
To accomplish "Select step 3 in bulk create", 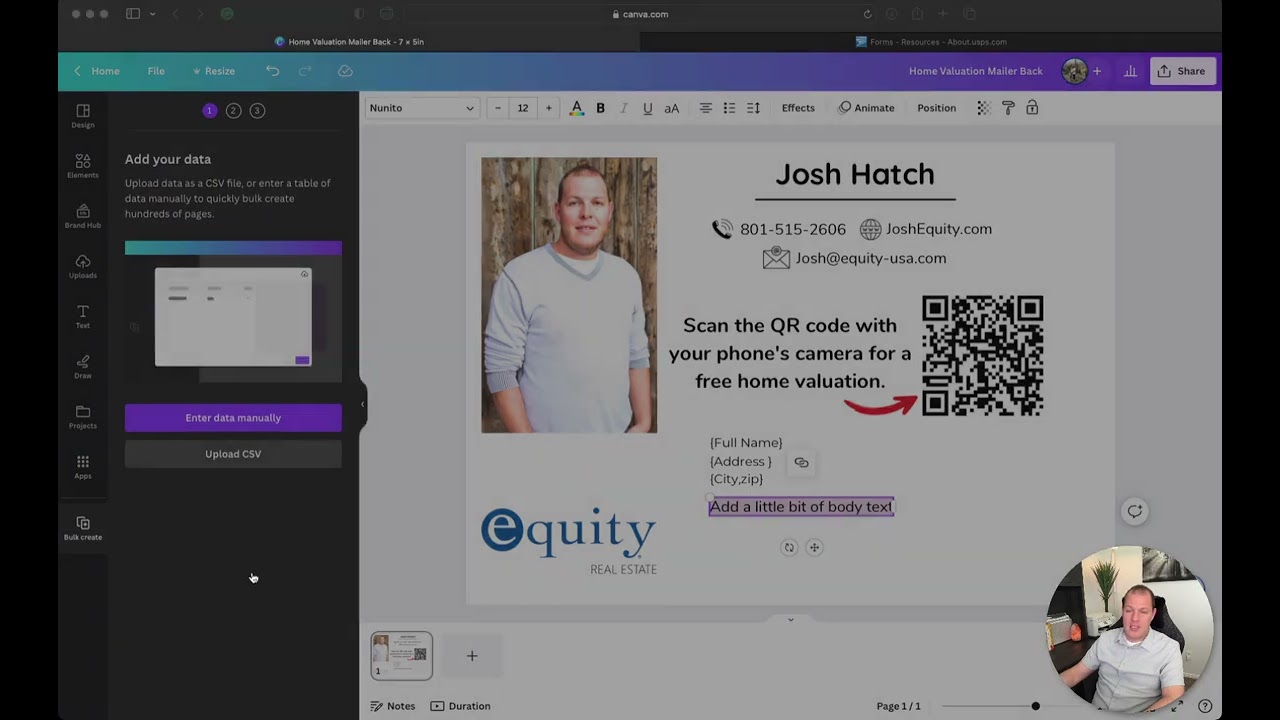I will tap(257, 111).
